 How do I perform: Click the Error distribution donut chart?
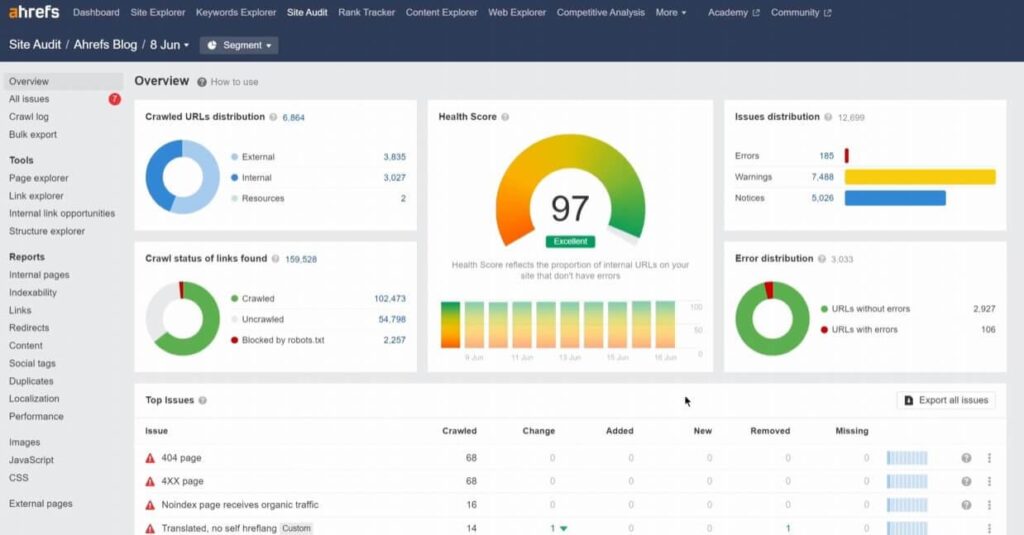[x=772, y=319]
